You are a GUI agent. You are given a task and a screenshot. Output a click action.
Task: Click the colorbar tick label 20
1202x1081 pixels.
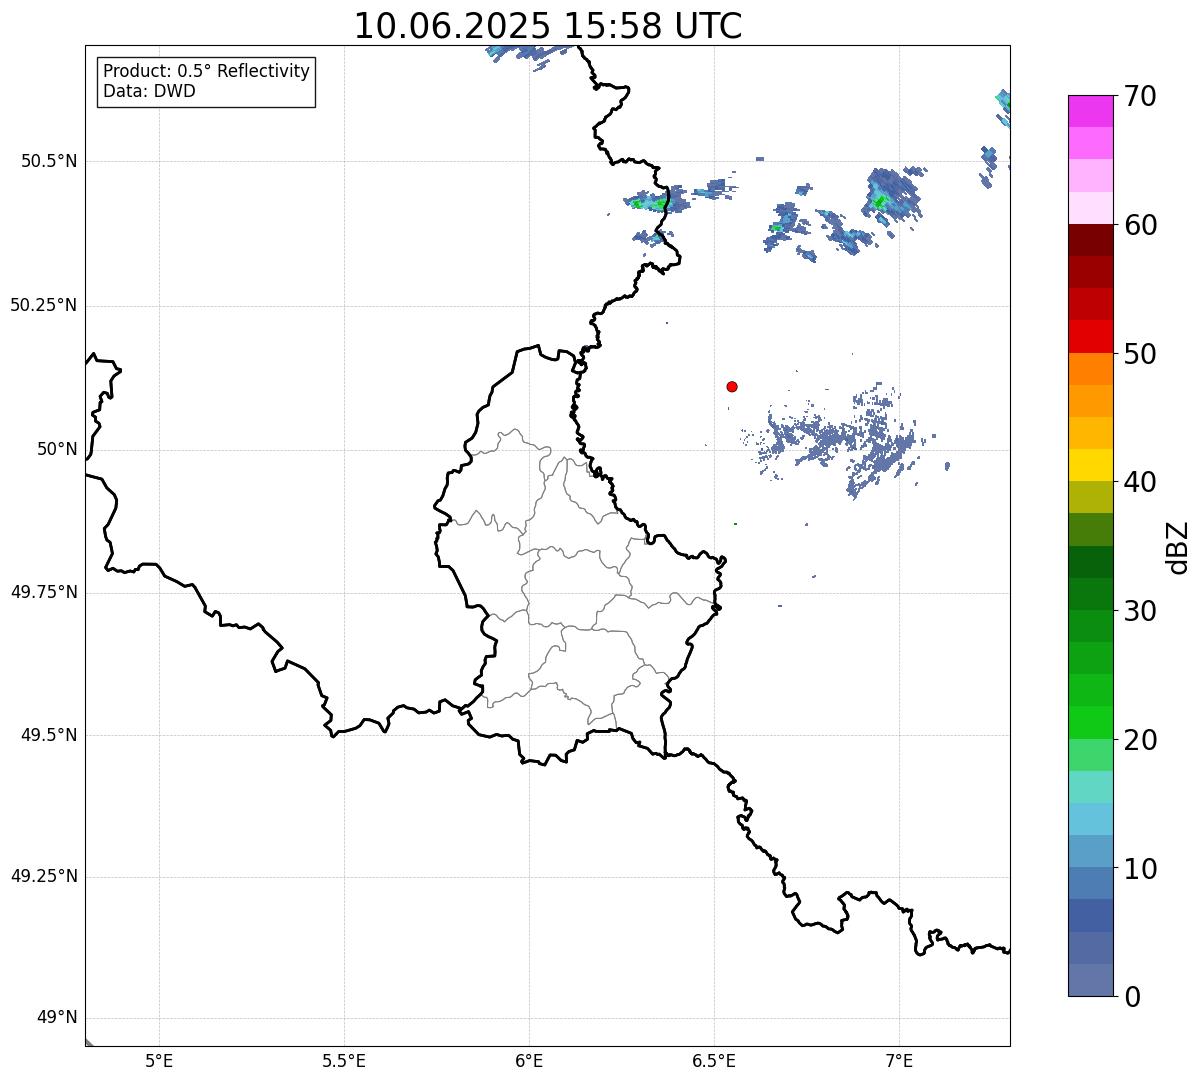pos(1139,740)
